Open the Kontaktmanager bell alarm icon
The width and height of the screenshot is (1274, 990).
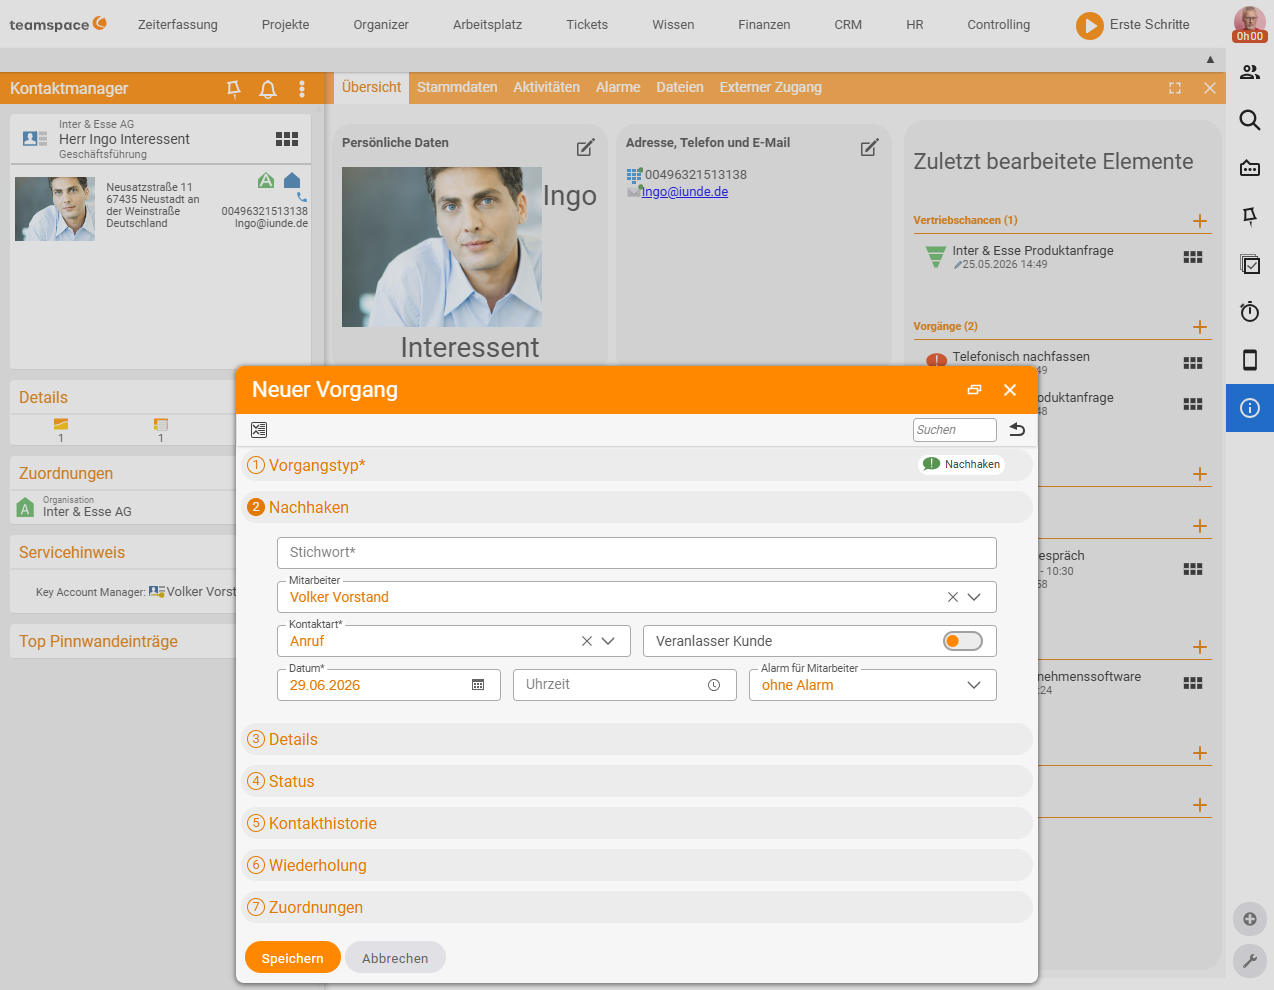tap(268, 89)
